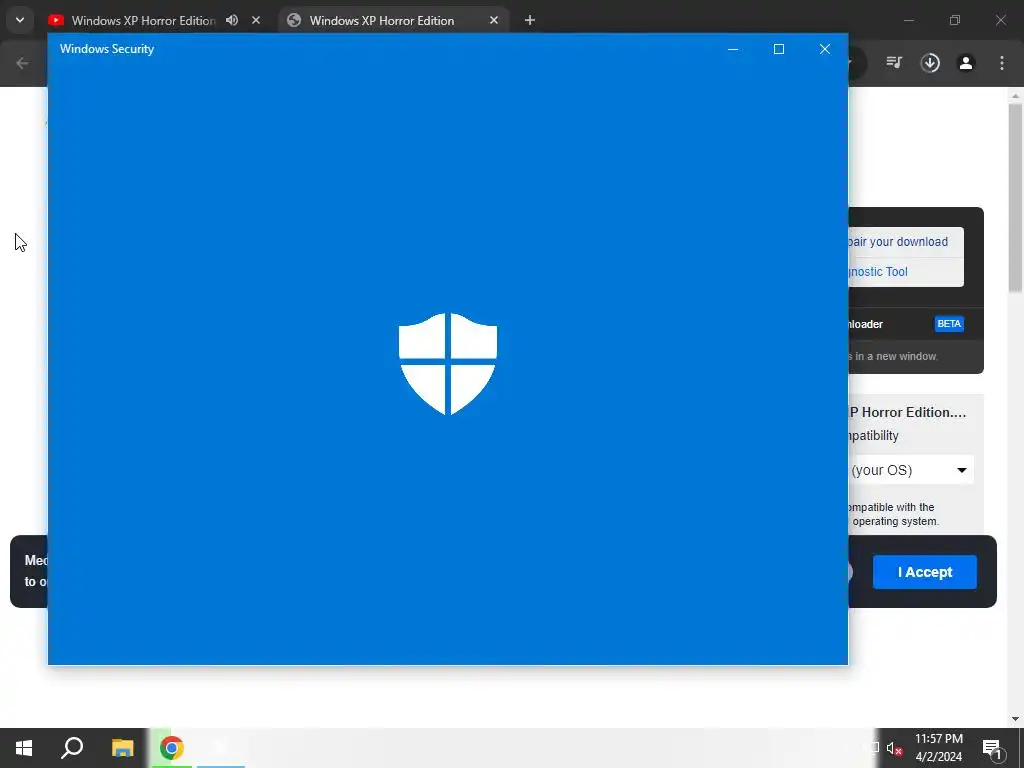Click the I Accept button

[x=925, y=572]
